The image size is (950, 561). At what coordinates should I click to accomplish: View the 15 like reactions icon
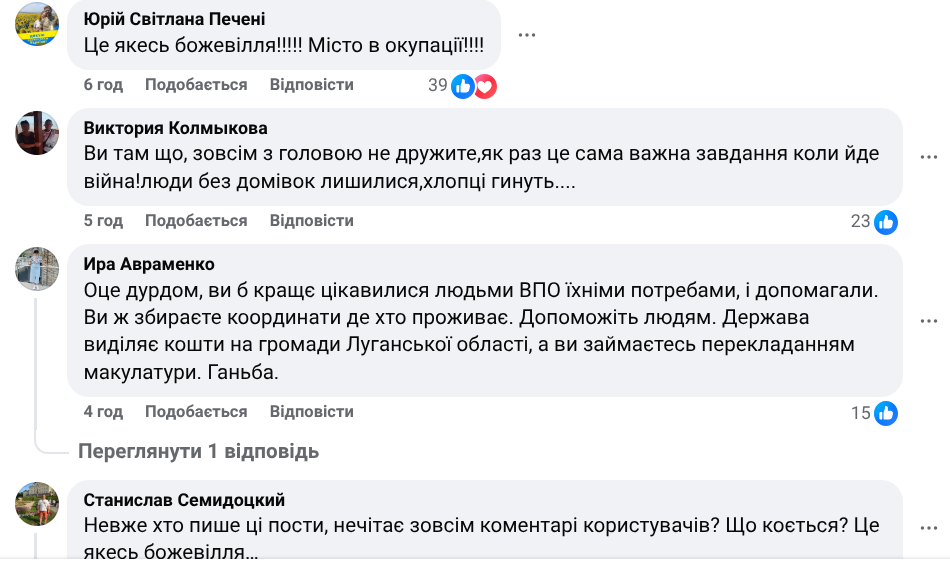pos(886,413)
